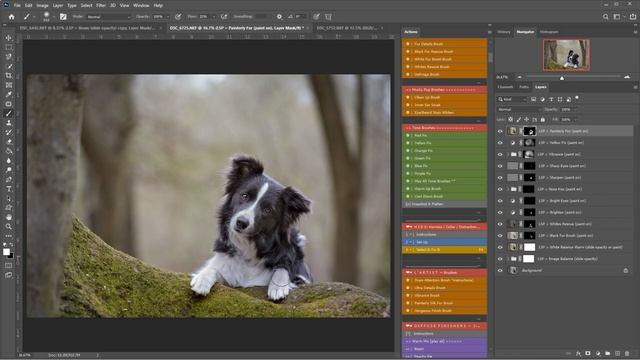Select the Brush tool in the toolbox
Viewport: 640px width, 360px height.
(9, 113)
